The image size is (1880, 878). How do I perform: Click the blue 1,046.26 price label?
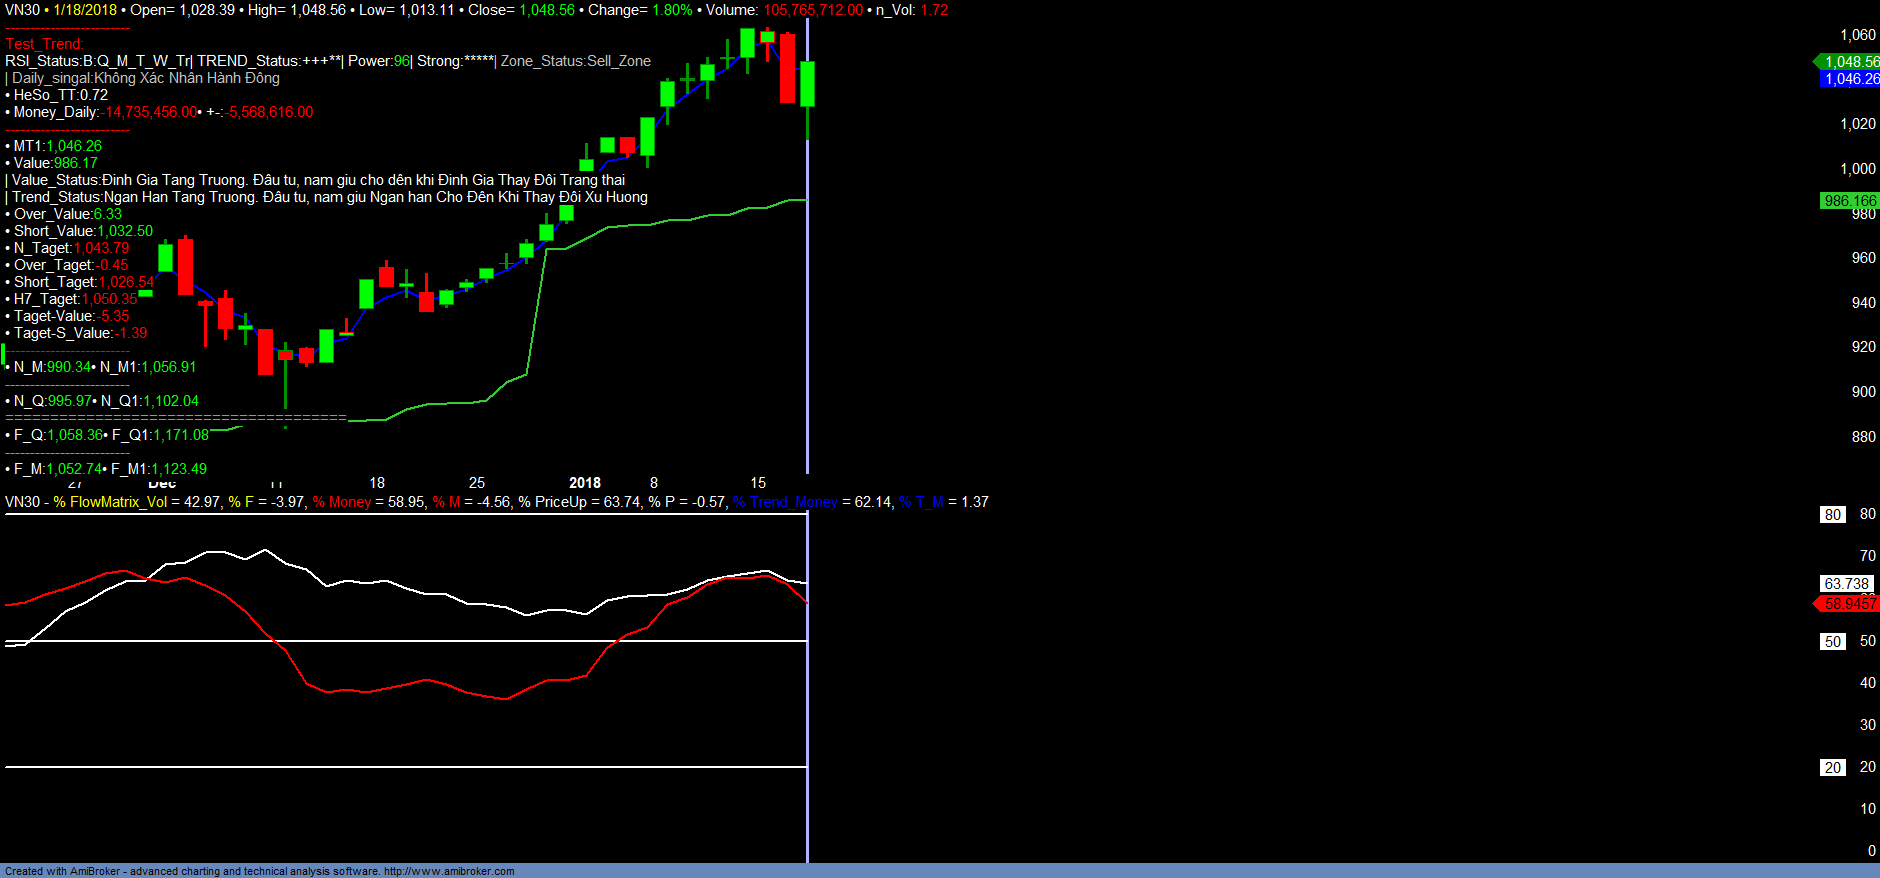coord(1850,79)
